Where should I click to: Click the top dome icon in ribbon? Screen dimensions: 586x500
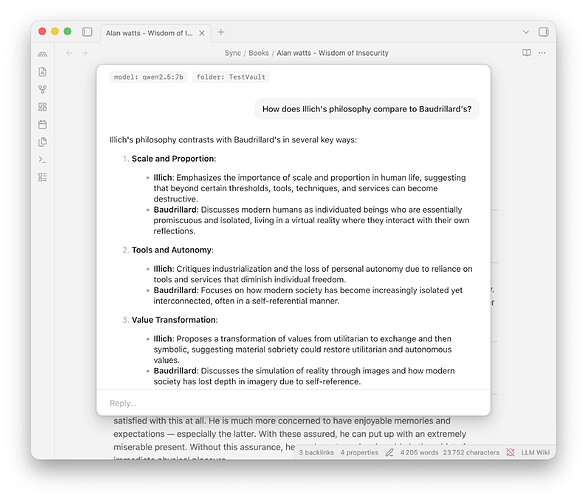pos(43,55)
